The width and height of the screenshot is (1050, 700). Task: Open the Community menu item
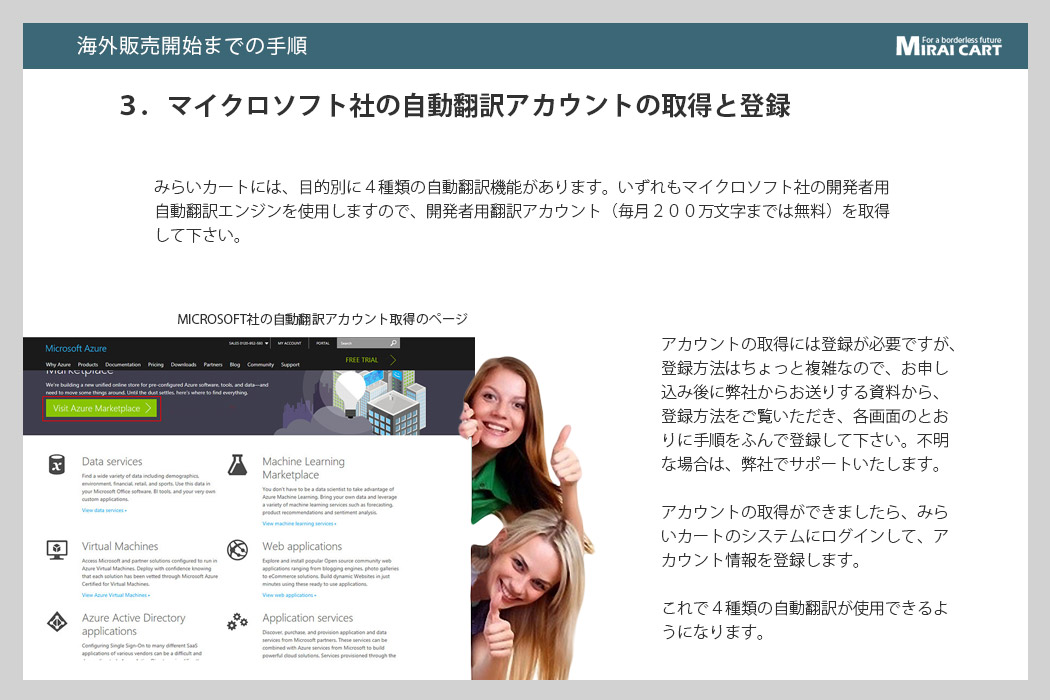tap(260, 364)
